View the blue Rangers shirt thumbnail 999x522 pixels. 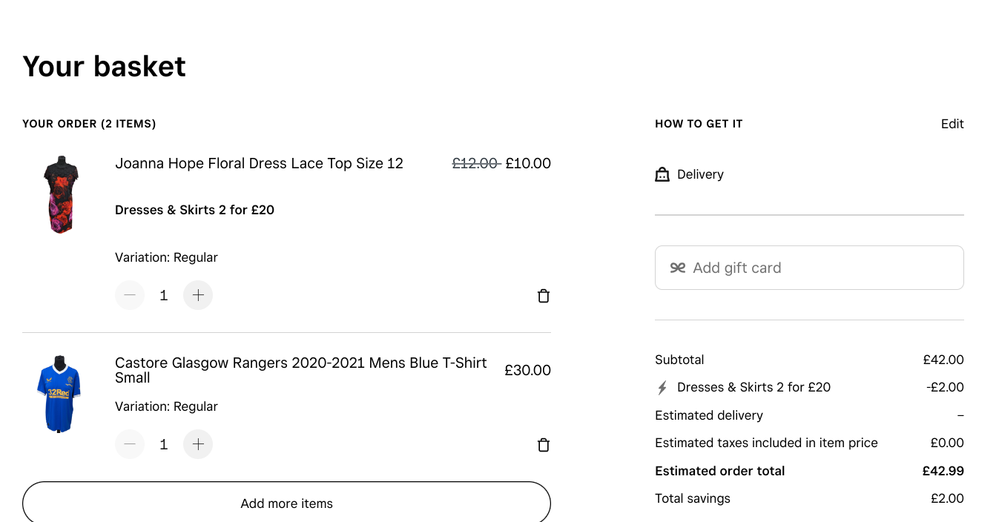(x=59, y=393)
